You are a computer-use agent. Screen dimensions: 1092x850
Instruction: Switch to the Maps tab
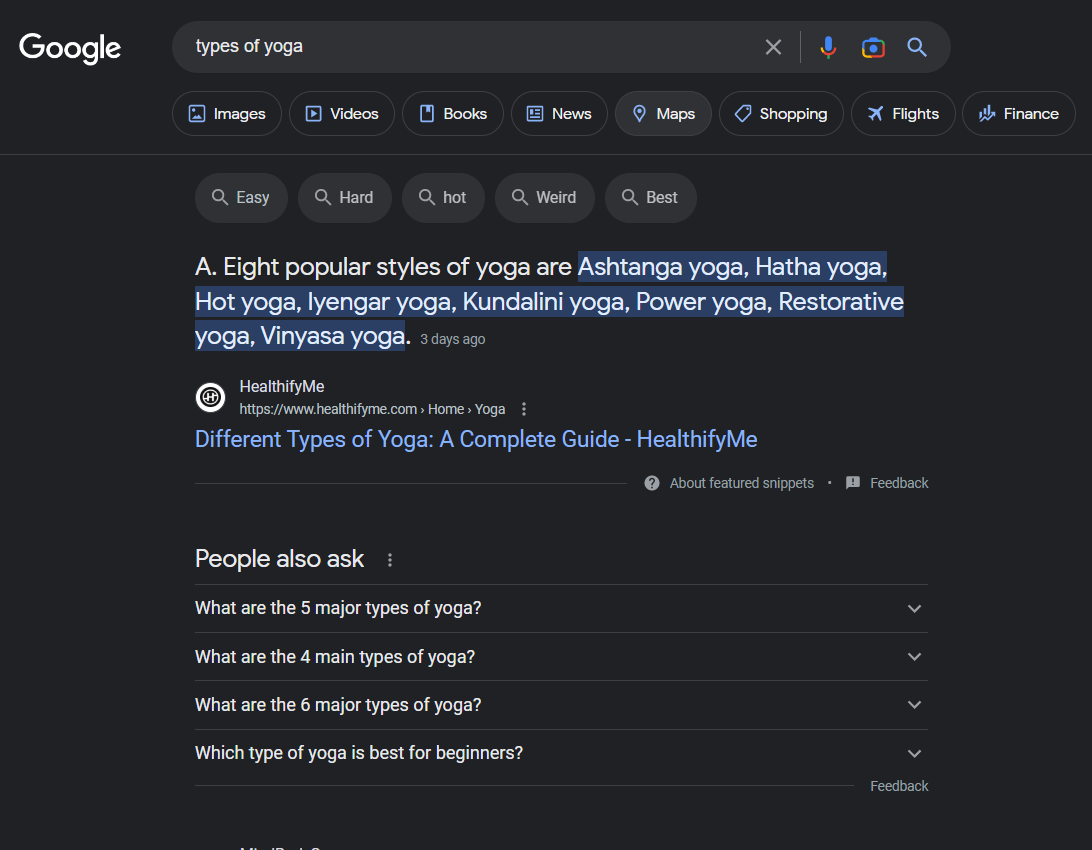(663, 113)
